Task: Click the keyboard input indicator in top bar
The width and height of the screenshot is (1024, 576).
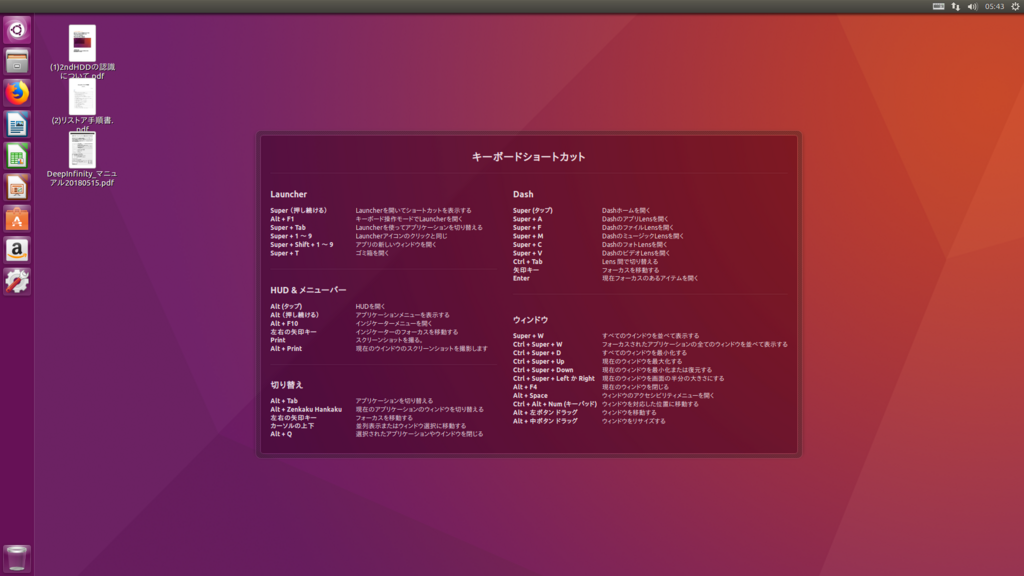Action: click(x=938, y=7)
